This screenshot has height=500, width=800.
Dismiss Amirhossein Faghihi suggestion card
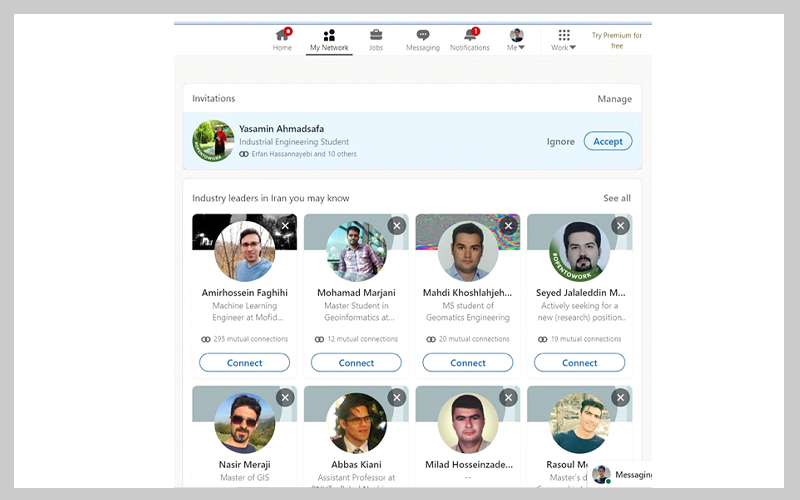pos(285,226)
